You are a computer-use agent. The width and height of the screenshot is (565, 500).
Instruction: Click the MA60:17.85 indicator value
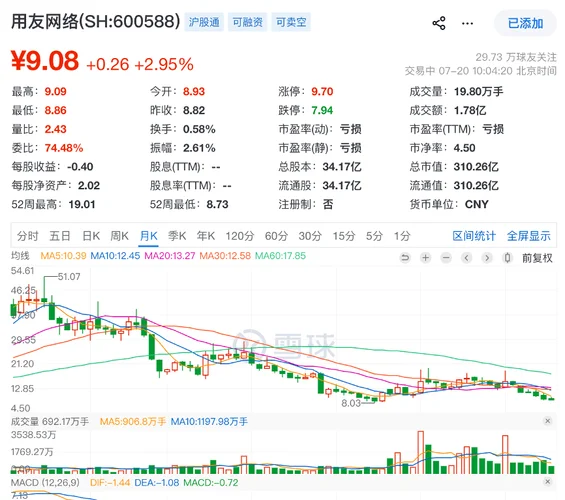[x=280, y=256]
